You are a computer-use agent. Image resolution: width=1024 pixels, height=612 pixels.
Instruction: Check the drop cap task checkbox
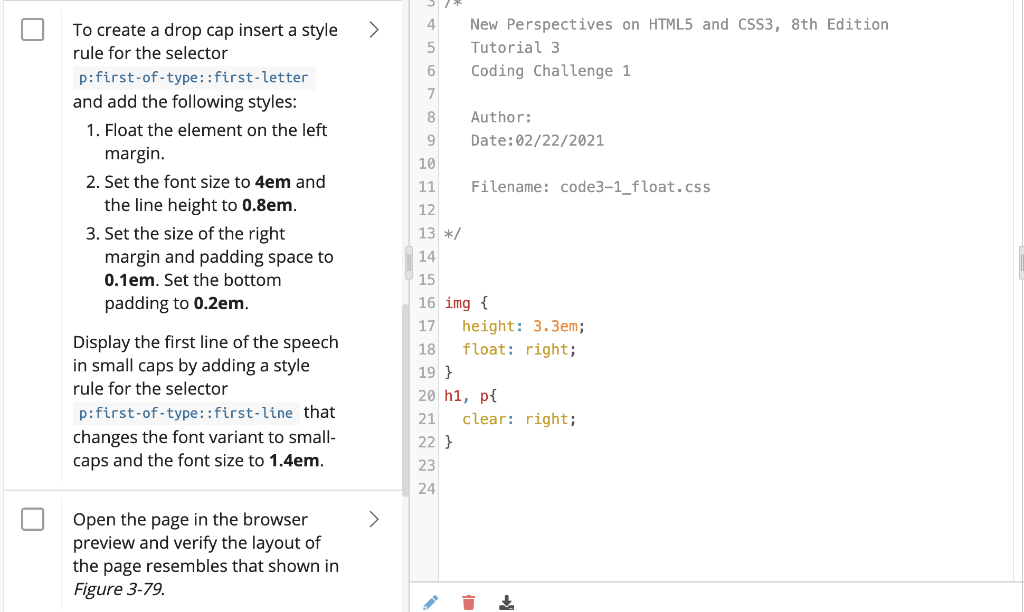33,29
